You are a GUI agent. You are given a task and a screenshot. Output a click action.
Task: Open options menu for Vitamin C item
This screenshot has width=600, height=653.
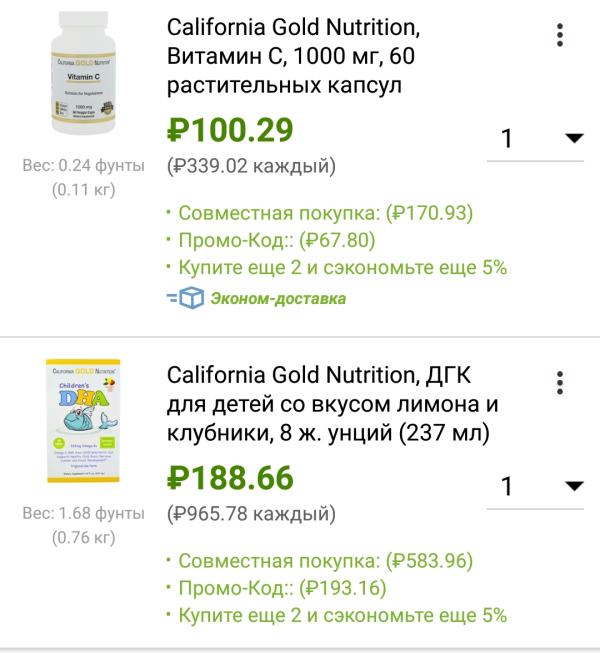pyautogui.click(x=560, y=36)
